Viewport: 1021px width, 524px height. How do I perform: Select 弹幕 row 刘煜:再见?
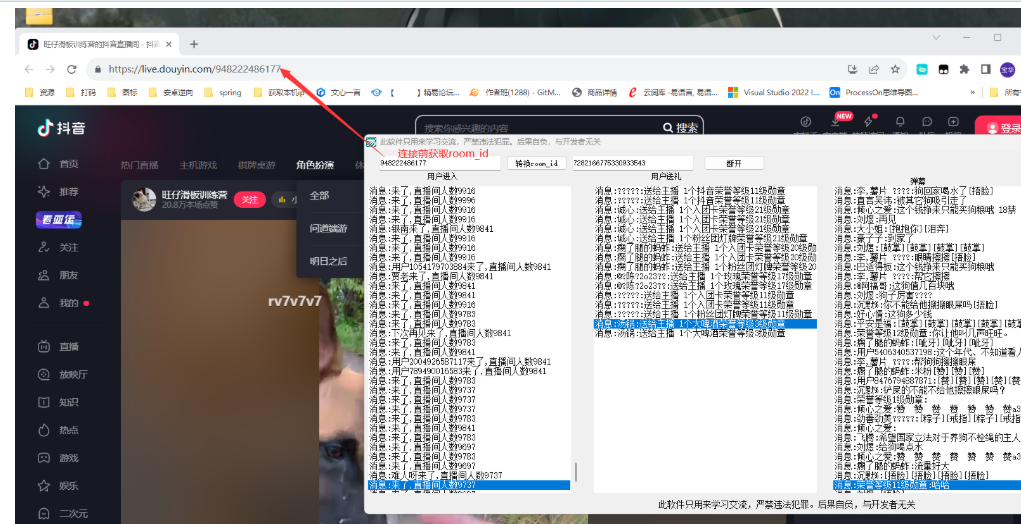[865, 219]
